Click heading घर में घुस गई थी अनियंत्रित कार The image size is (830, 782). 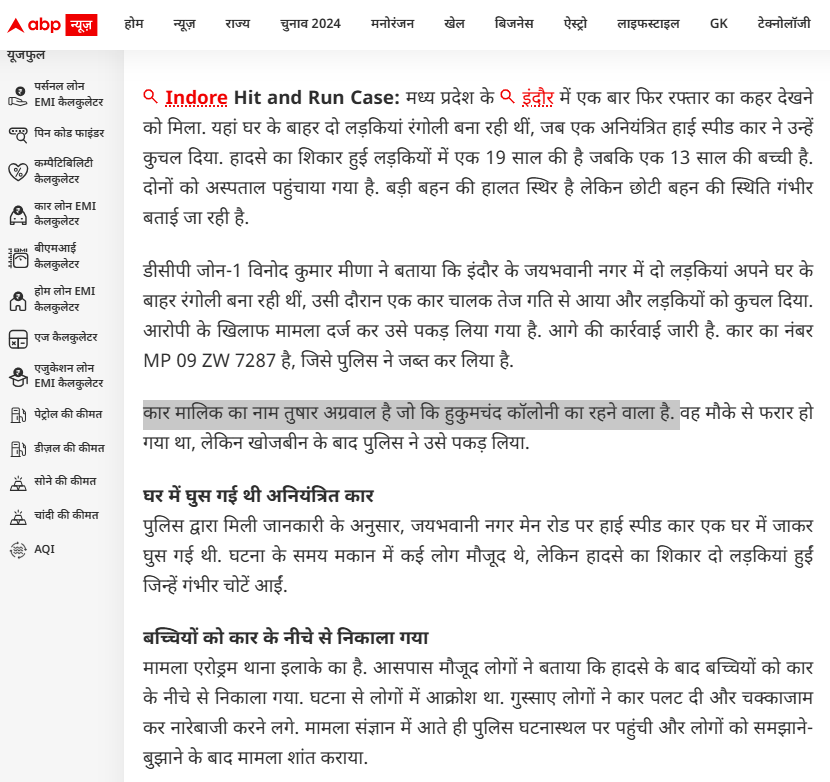pos(258,496)
